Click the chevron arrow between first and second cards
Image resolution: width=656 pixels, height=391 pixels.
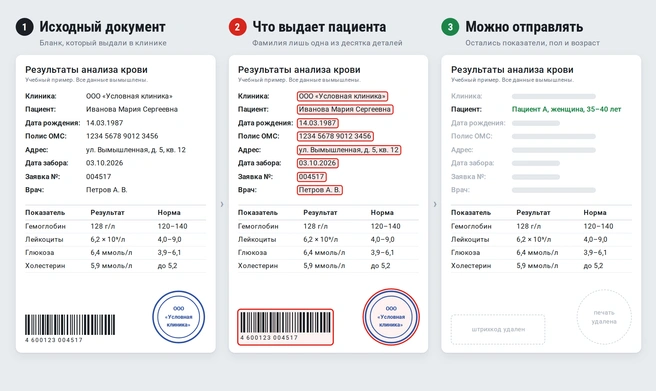coord(222,204)
